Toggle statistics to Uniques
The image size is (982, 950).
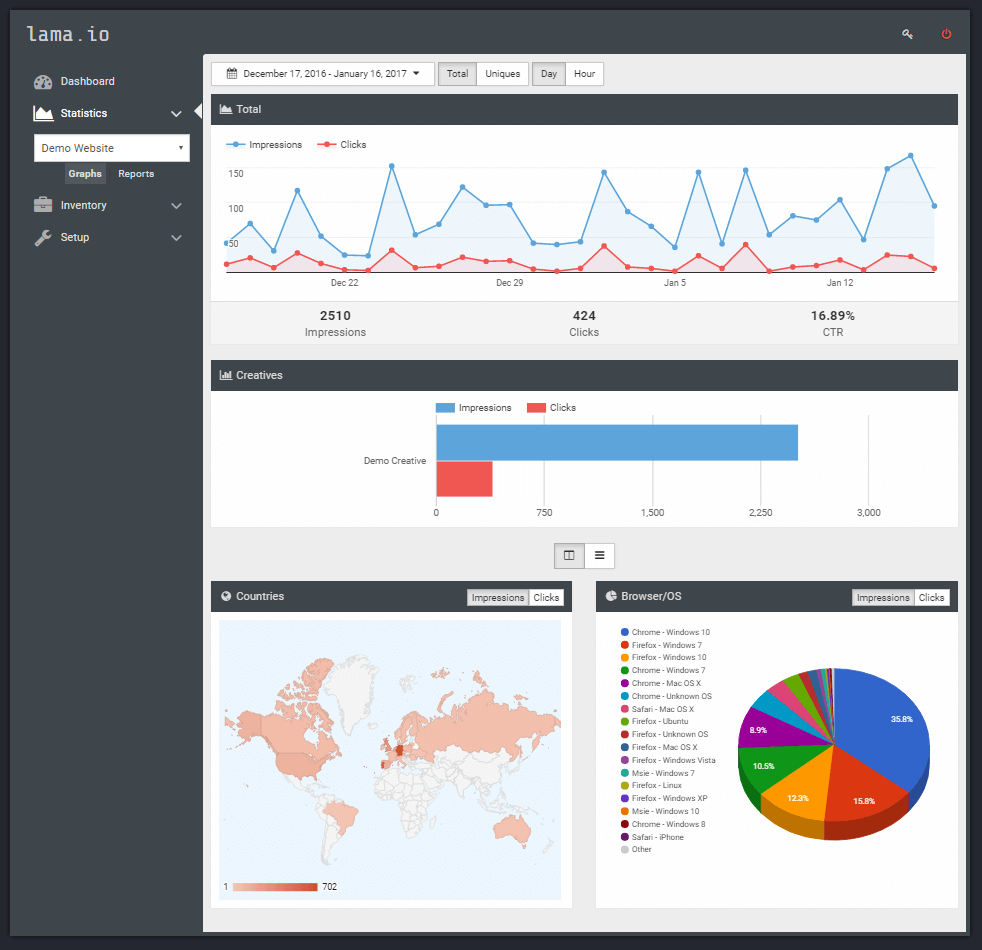[x=502, y=74]
